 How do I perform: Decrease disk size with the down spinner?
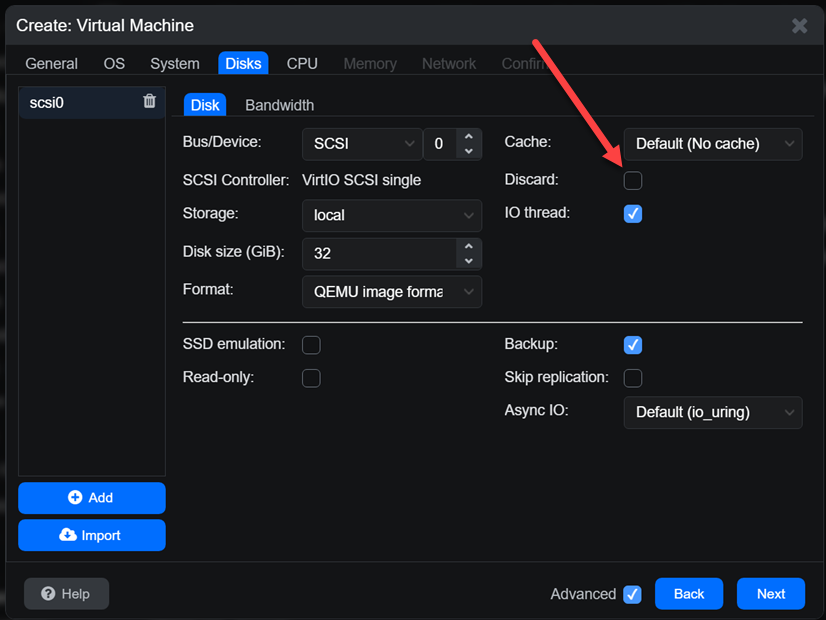[x=468, y=261]
